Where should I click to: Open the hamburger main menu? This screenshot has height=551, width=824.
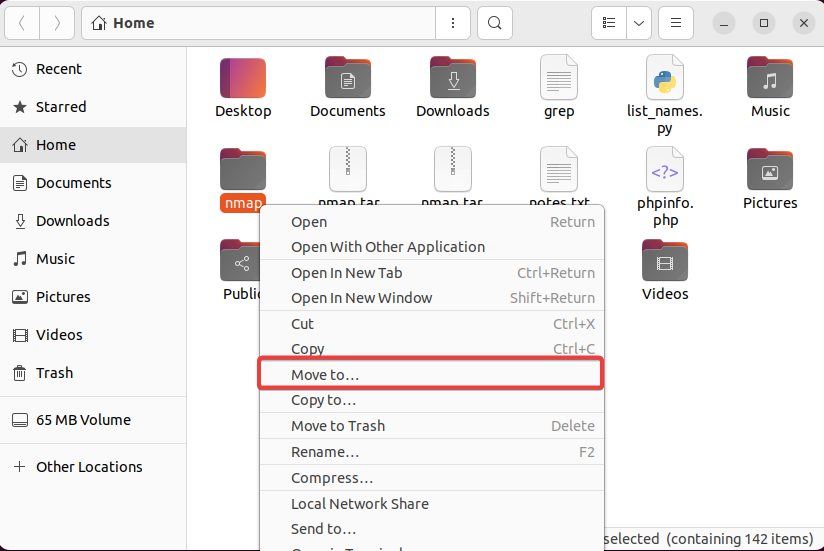point(676,23)
